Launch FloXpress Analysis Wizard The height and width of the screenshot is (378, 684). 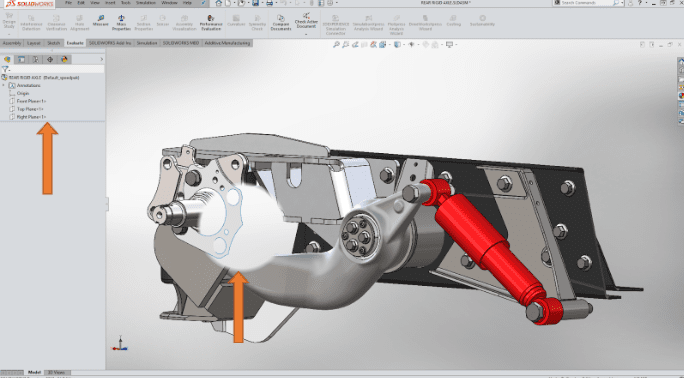coord(396,25)
